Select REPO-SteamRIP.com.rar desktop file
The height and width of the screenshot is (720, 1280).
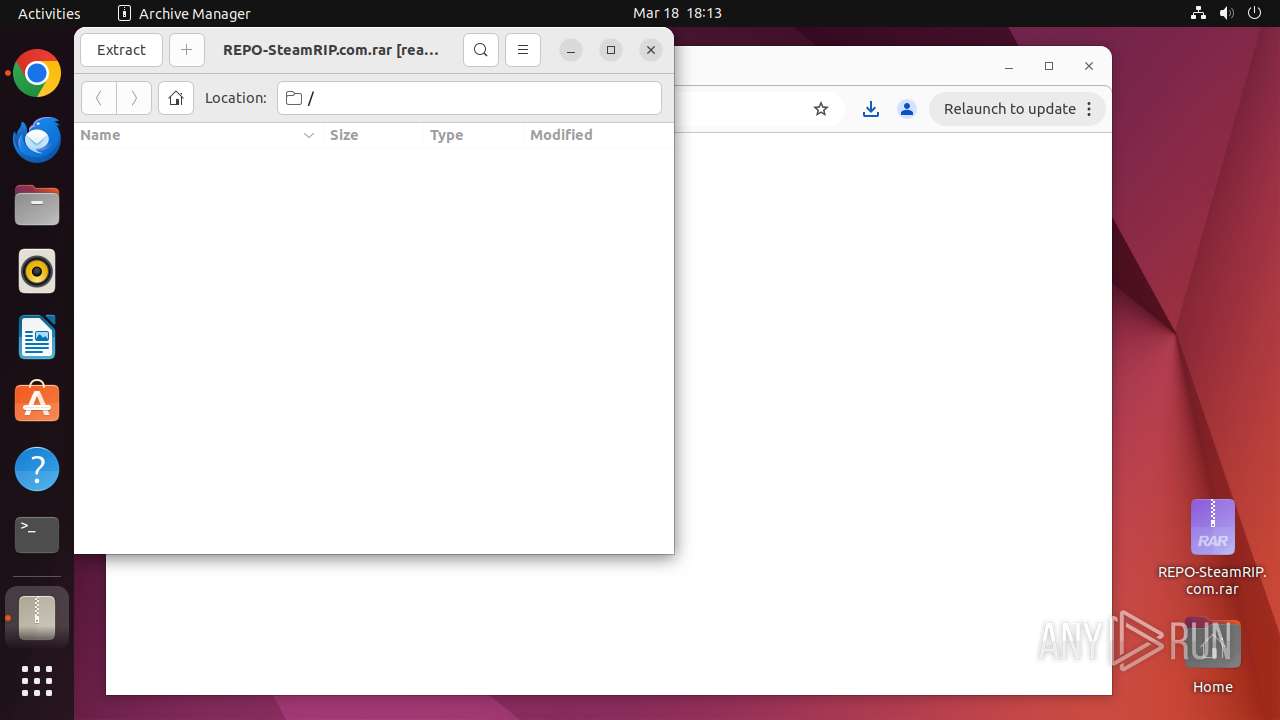tap(1212, 547)
